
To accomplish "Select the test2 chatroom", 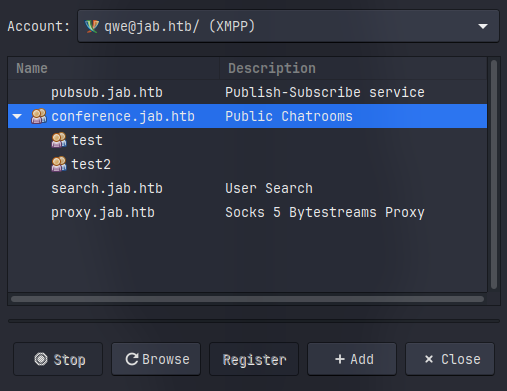I will [247, 164].
